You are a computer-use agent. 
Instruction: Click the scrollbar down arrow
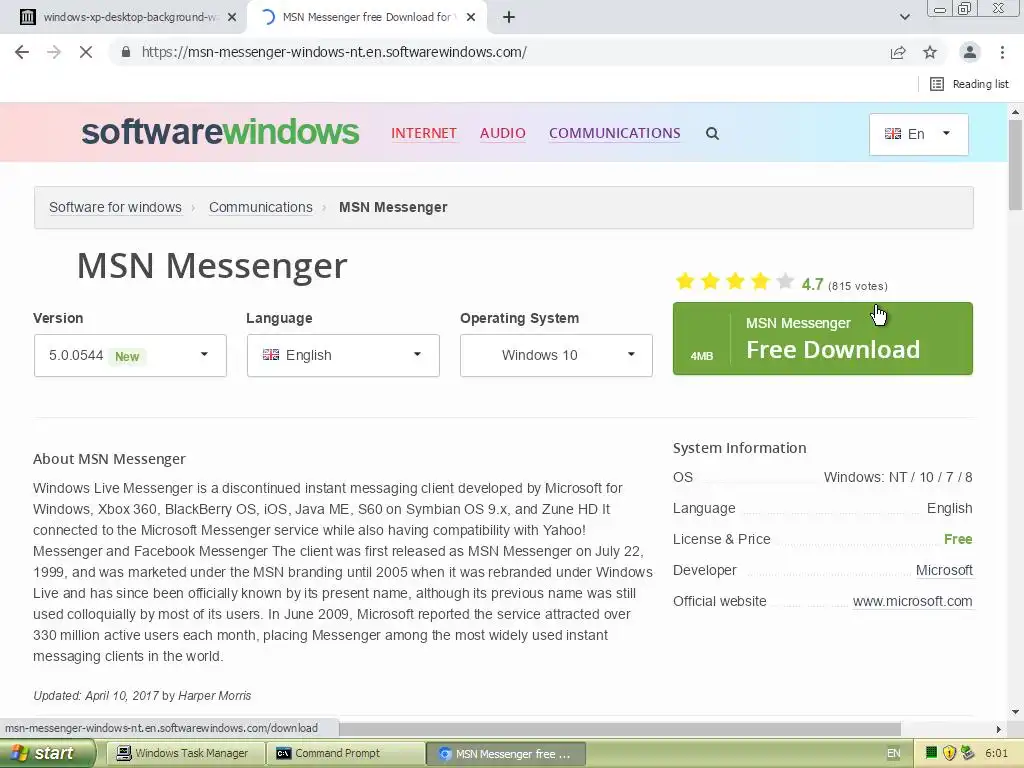(x=1016, y=712)
